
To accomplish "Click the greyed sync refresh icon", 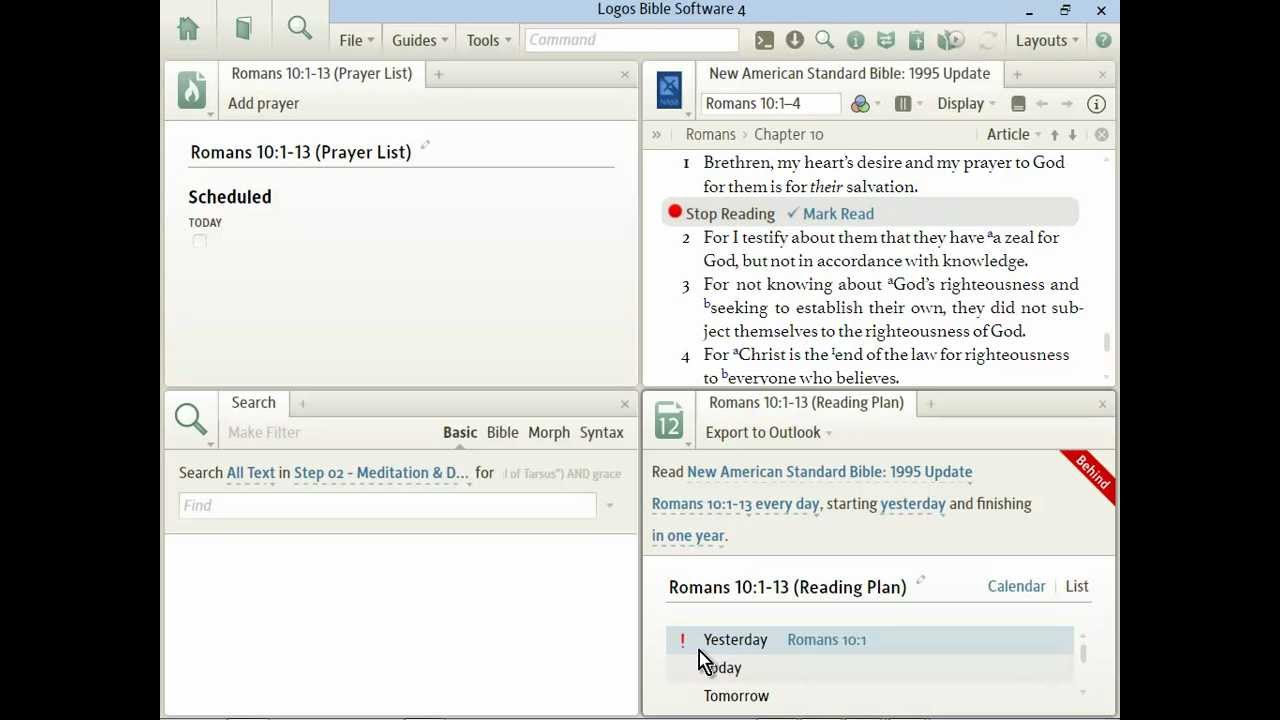I will pyautogui.click(x=988, y=40).
